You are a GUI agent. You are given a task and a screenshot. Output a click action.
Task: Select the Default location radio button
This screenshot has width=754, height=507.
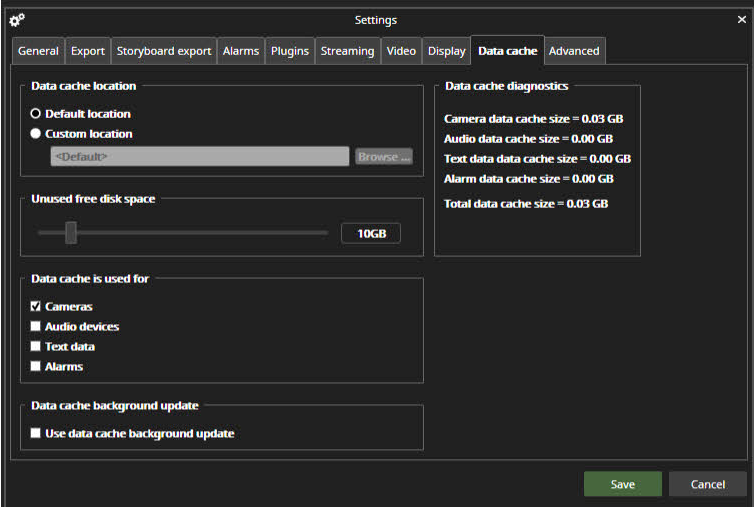(36, 114)
